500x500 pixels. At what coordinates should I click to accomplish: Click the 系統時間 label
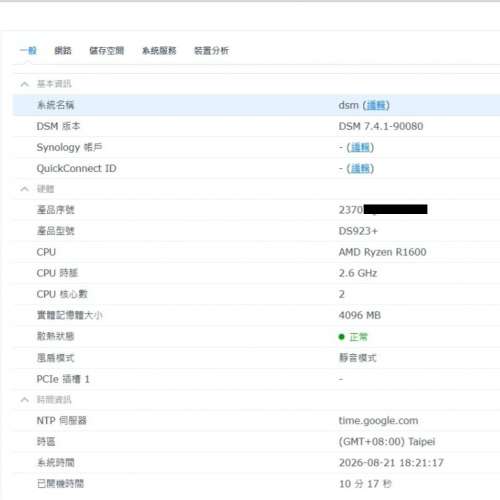(x=55, y=463)
